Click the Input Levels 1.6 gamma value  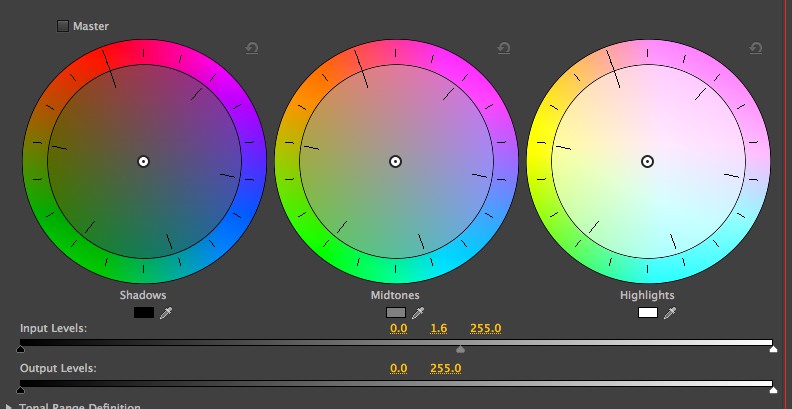[x=438, y=329]
